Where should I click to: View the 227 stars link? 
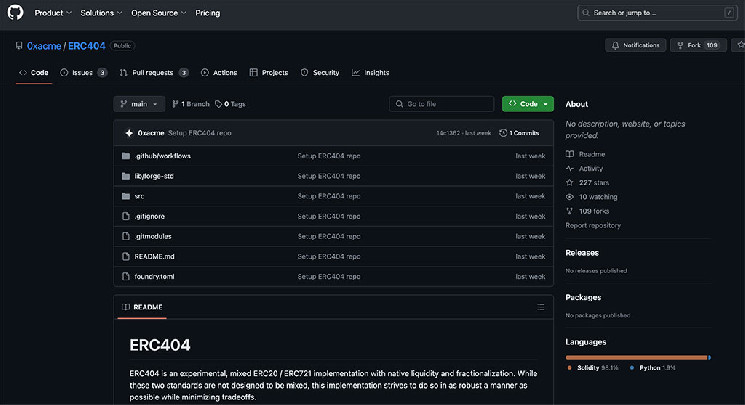[587, 183]
